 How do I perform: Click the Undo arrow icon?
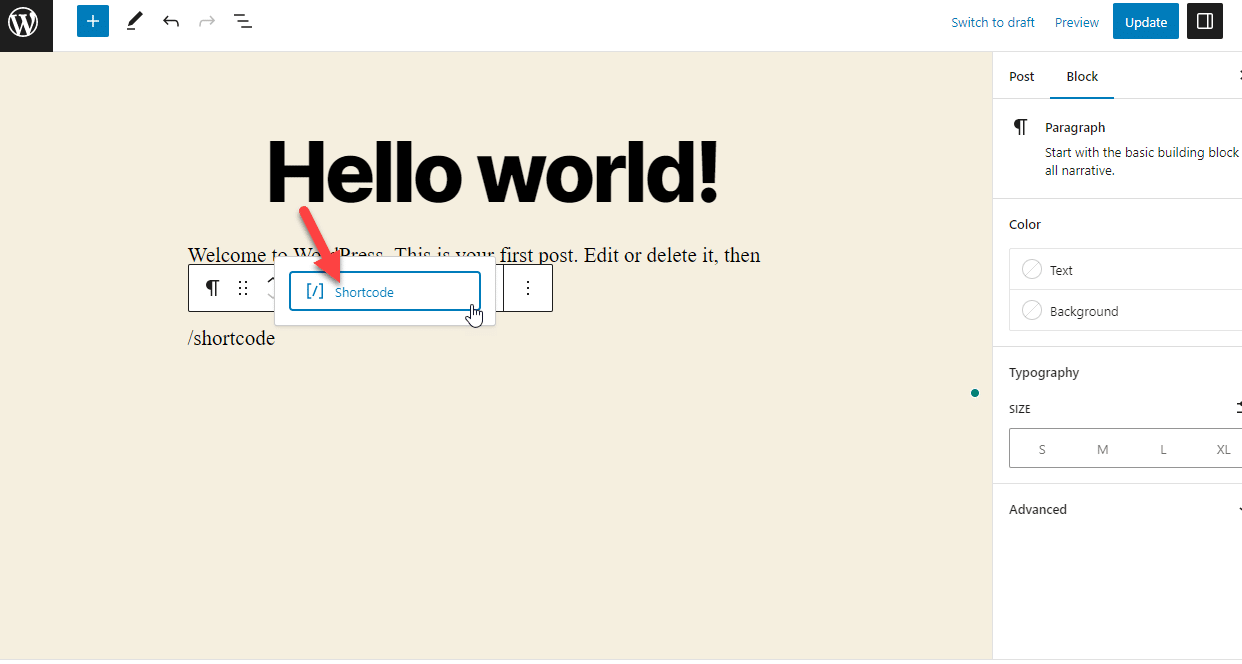170,20
